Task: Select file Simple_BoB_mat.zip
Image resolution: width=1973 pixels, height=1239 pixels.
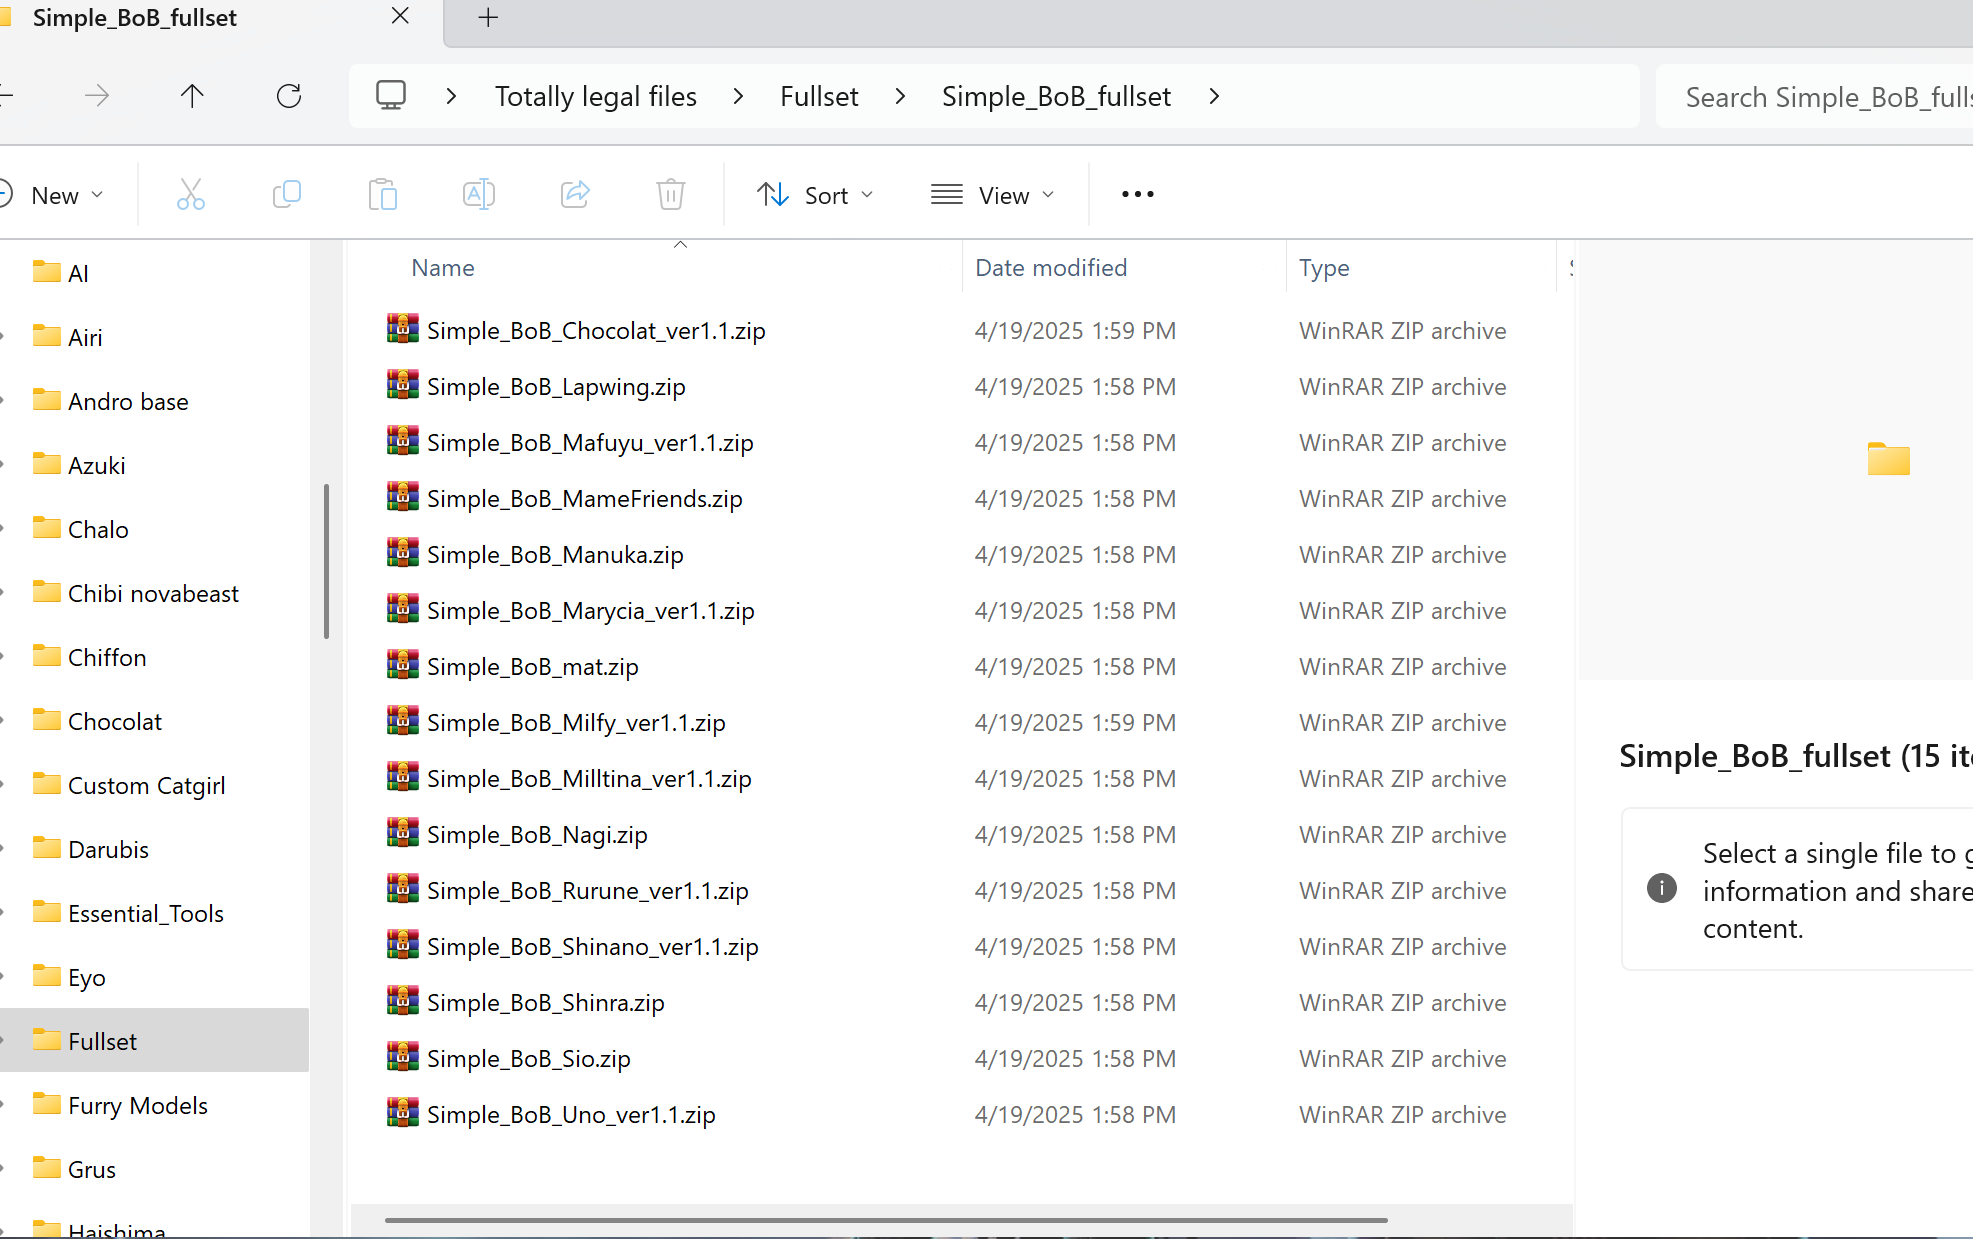Action: tap(532, 666)
